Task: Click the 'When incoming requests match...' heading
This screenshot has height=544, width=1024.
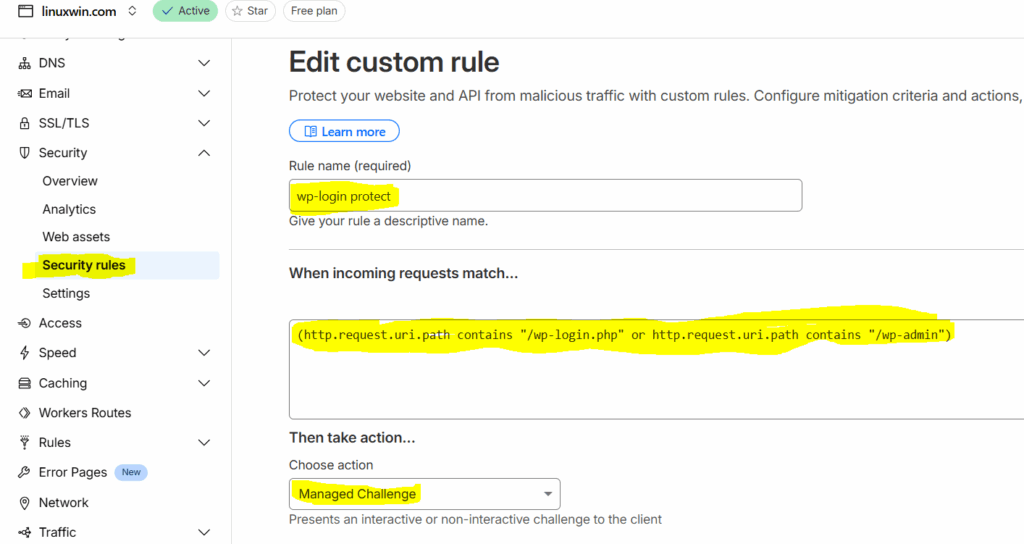Action: (404, 274)
